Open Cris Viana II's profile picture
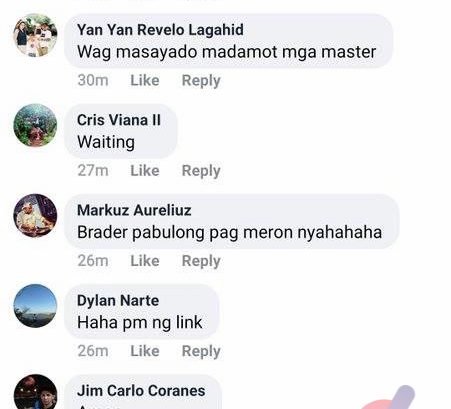 (x=35, y=125)
